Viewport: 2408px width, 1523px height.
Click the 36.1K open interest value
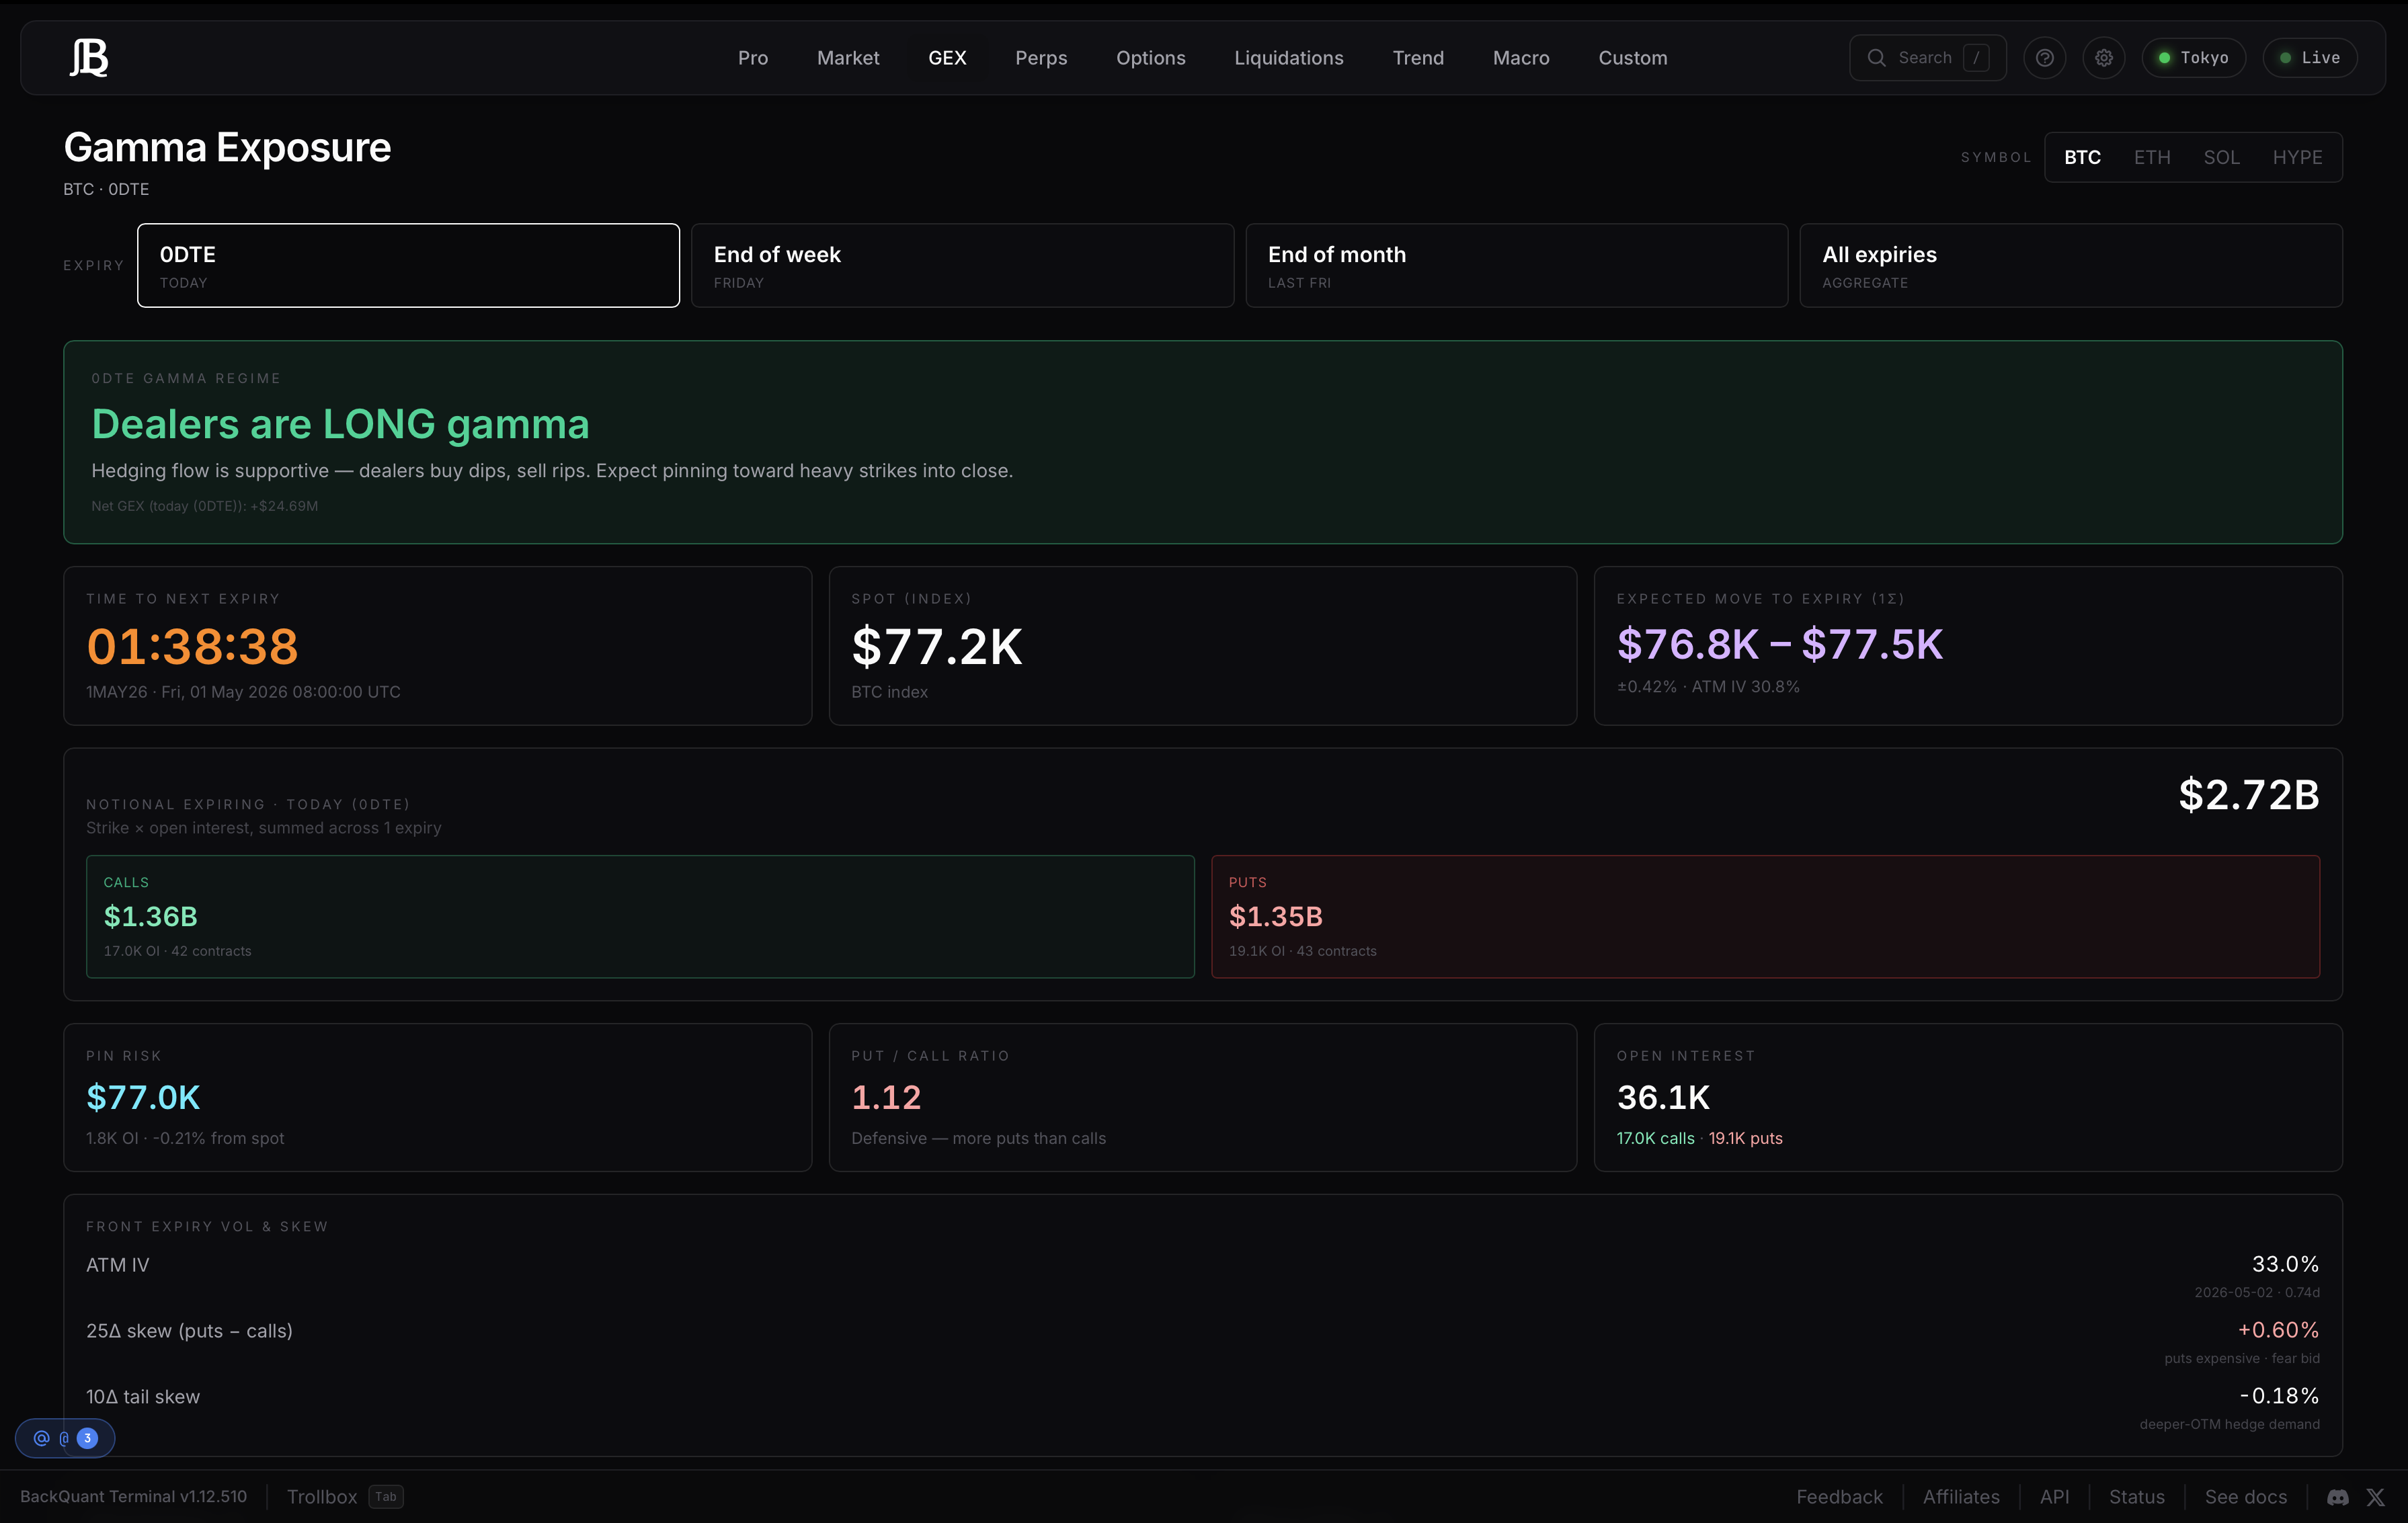[1664, 1098]
